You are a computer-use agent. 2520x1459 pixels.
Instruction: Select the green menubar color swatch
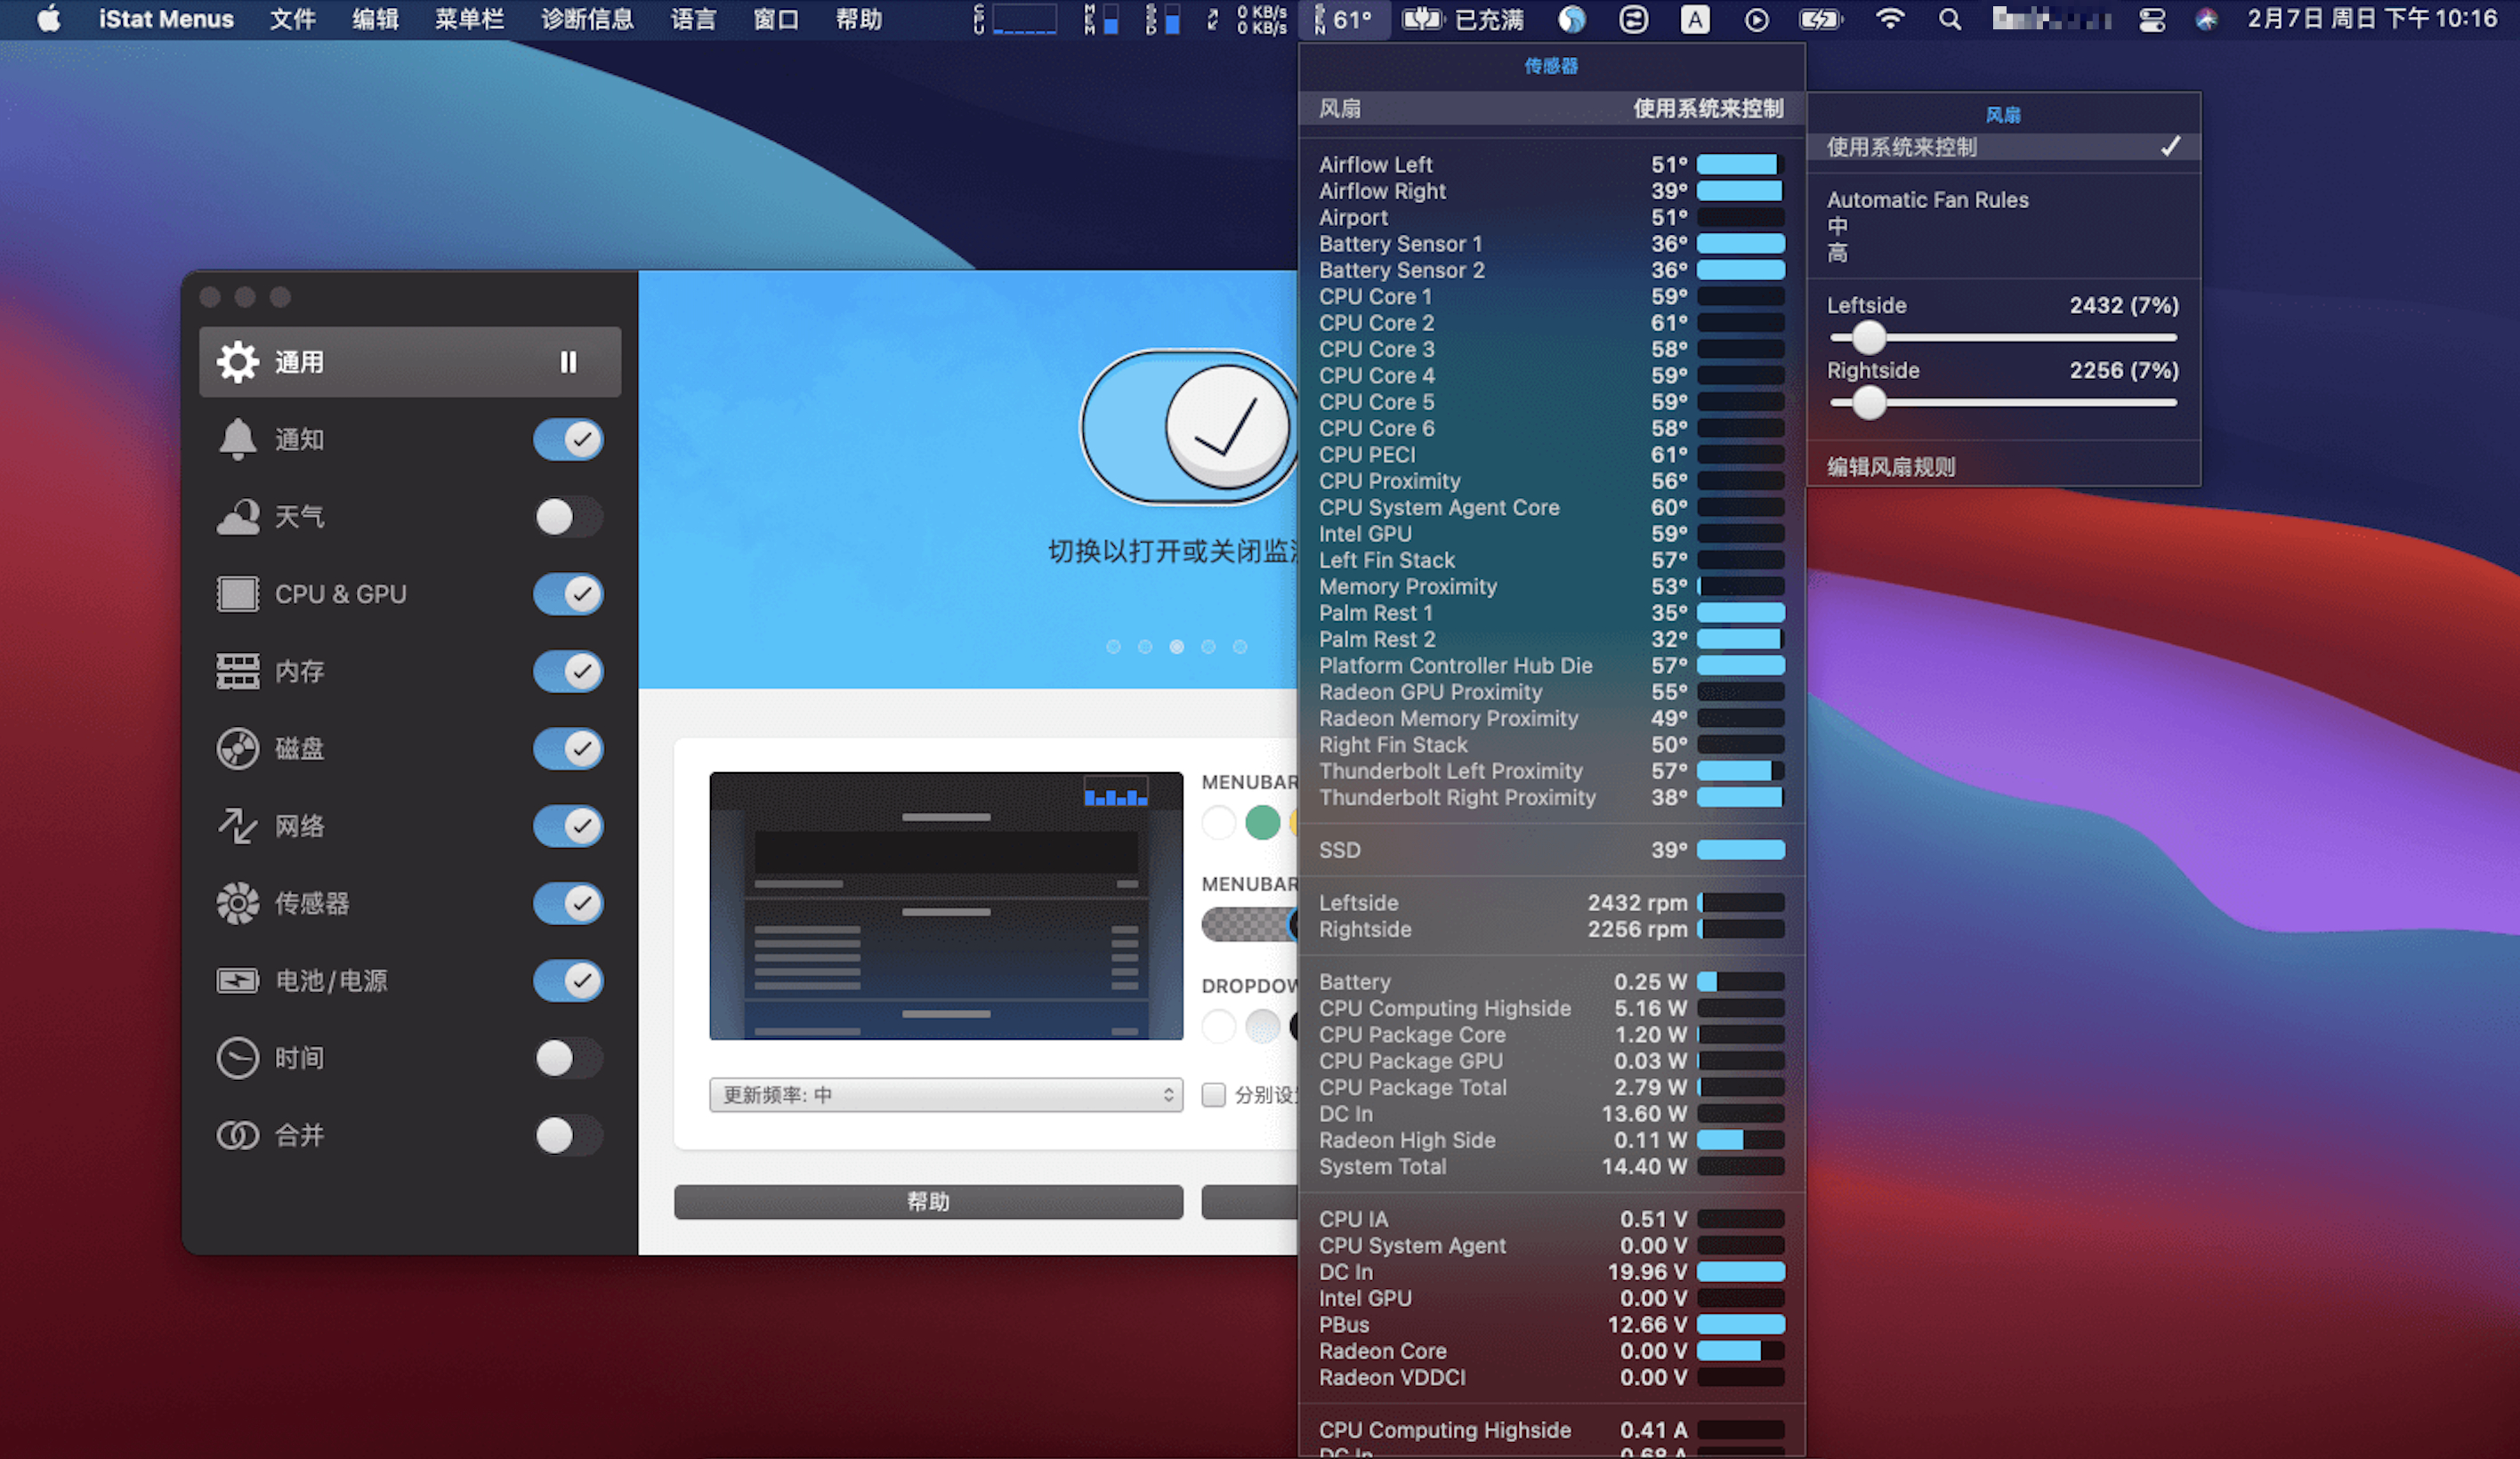1262,822
